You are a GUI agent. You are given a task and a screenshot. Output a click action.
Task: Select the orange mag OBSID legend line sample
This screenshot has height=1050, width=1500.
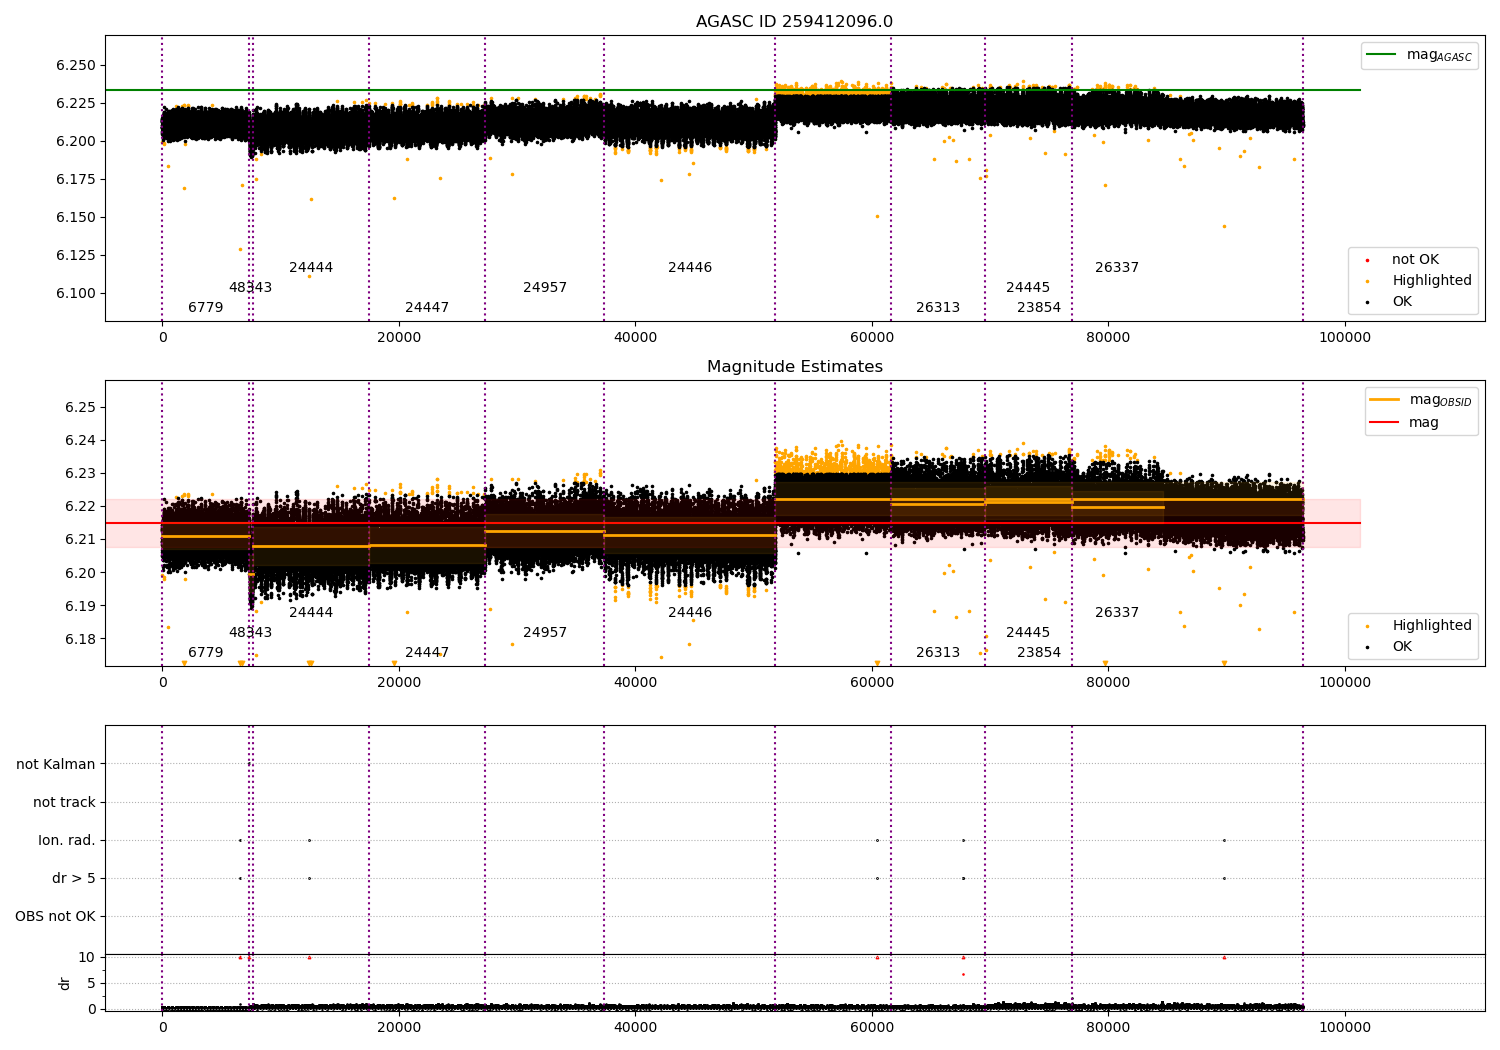tap(1384, 400)
